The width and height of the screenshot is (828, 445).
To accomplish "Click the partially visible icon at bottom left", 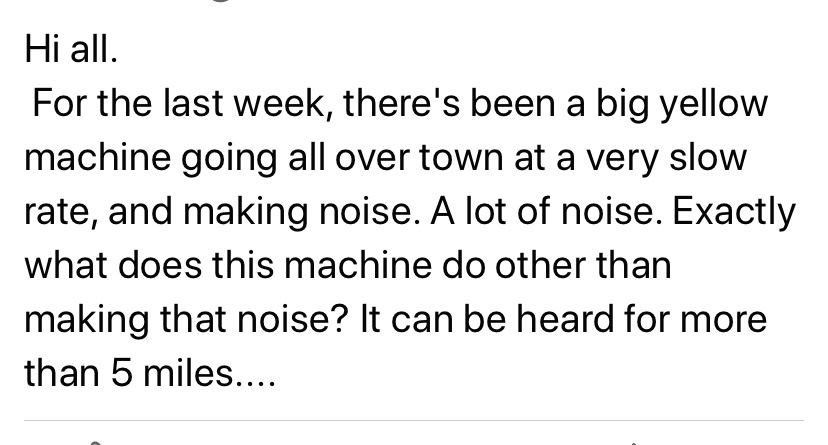I will click(95, 440).
